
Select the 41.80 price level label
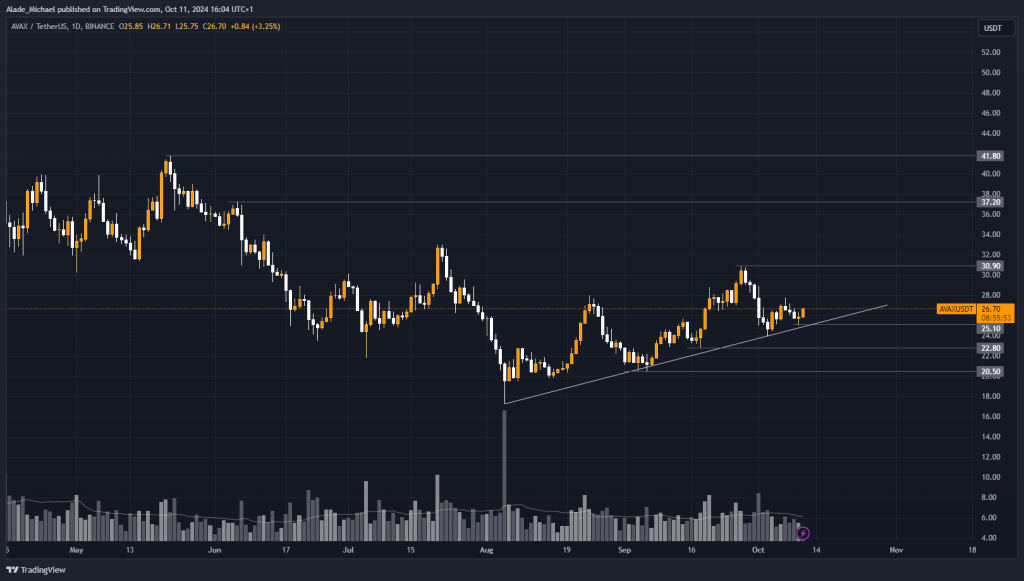[x=991, y=156]
